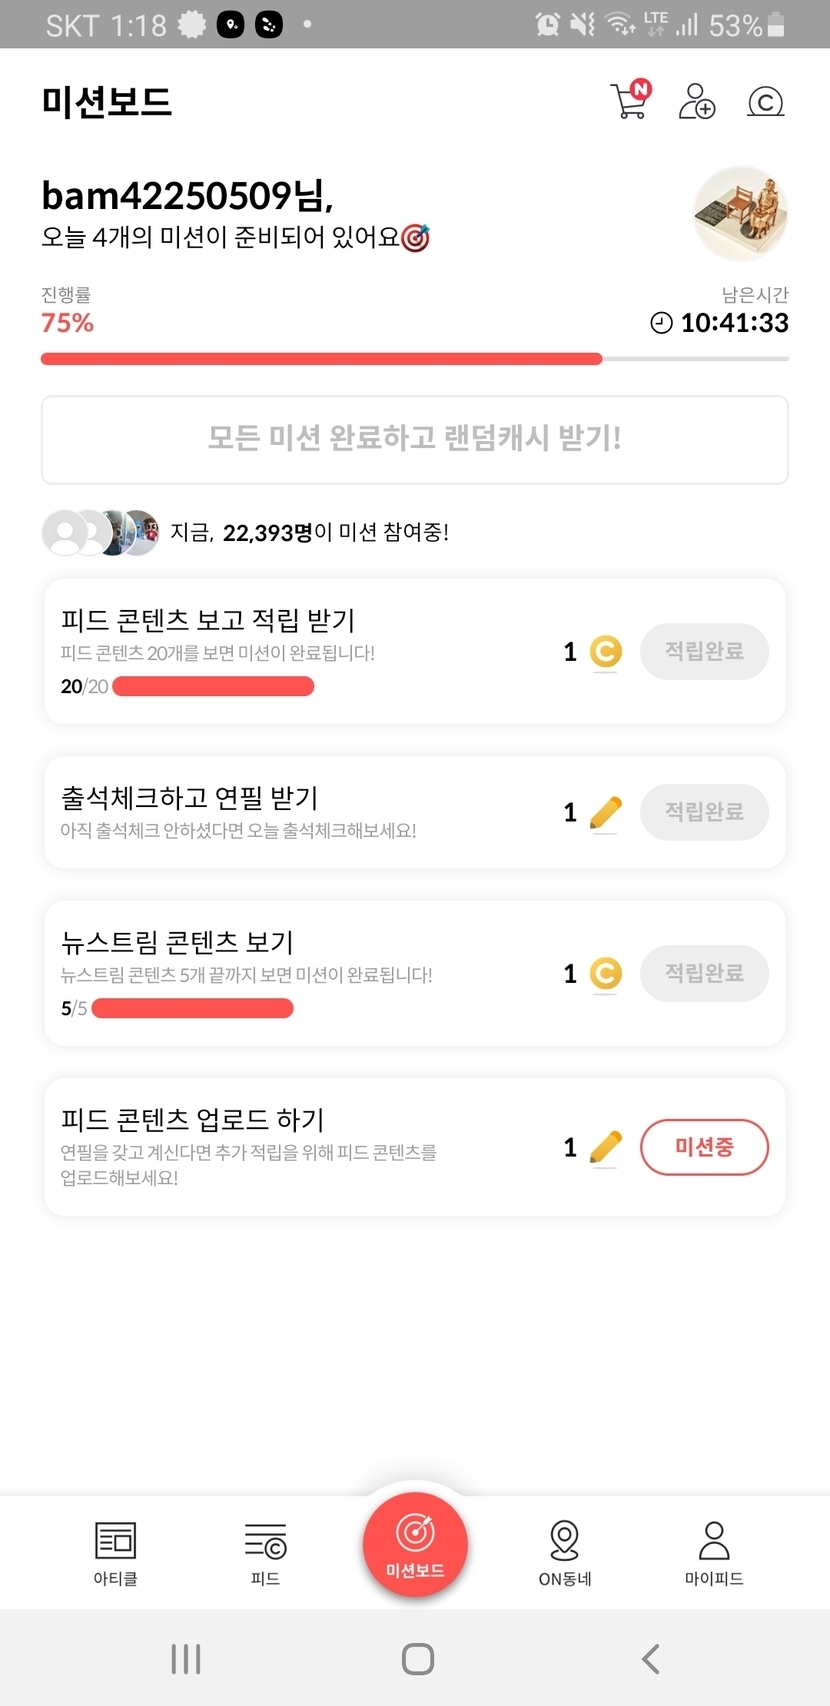Viewport: 830px width, 1706px height.
Task: Tap the coin icon on 뉴스트림 mission
Action: click(x=605, y=973)
